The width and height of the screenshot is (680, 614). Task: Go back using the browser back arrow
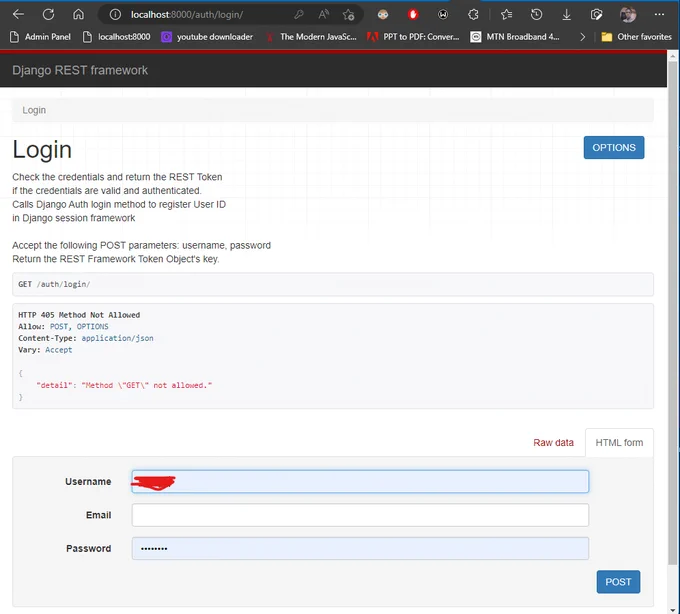pos(18,14)
